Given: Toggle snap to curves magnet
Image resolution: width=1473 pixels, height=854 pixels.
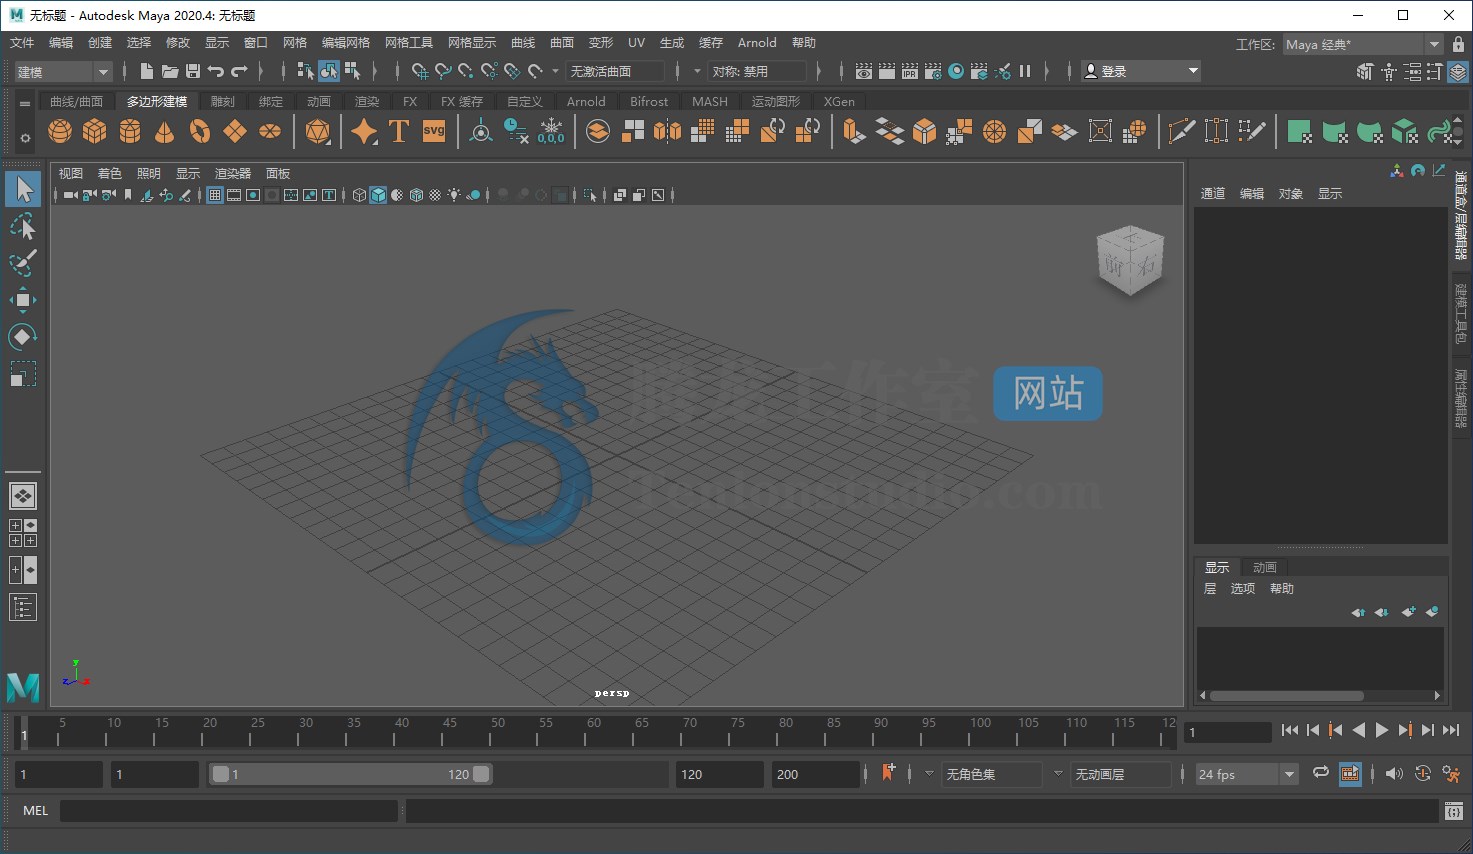Looking at the screenshot, I should point(443,71).
